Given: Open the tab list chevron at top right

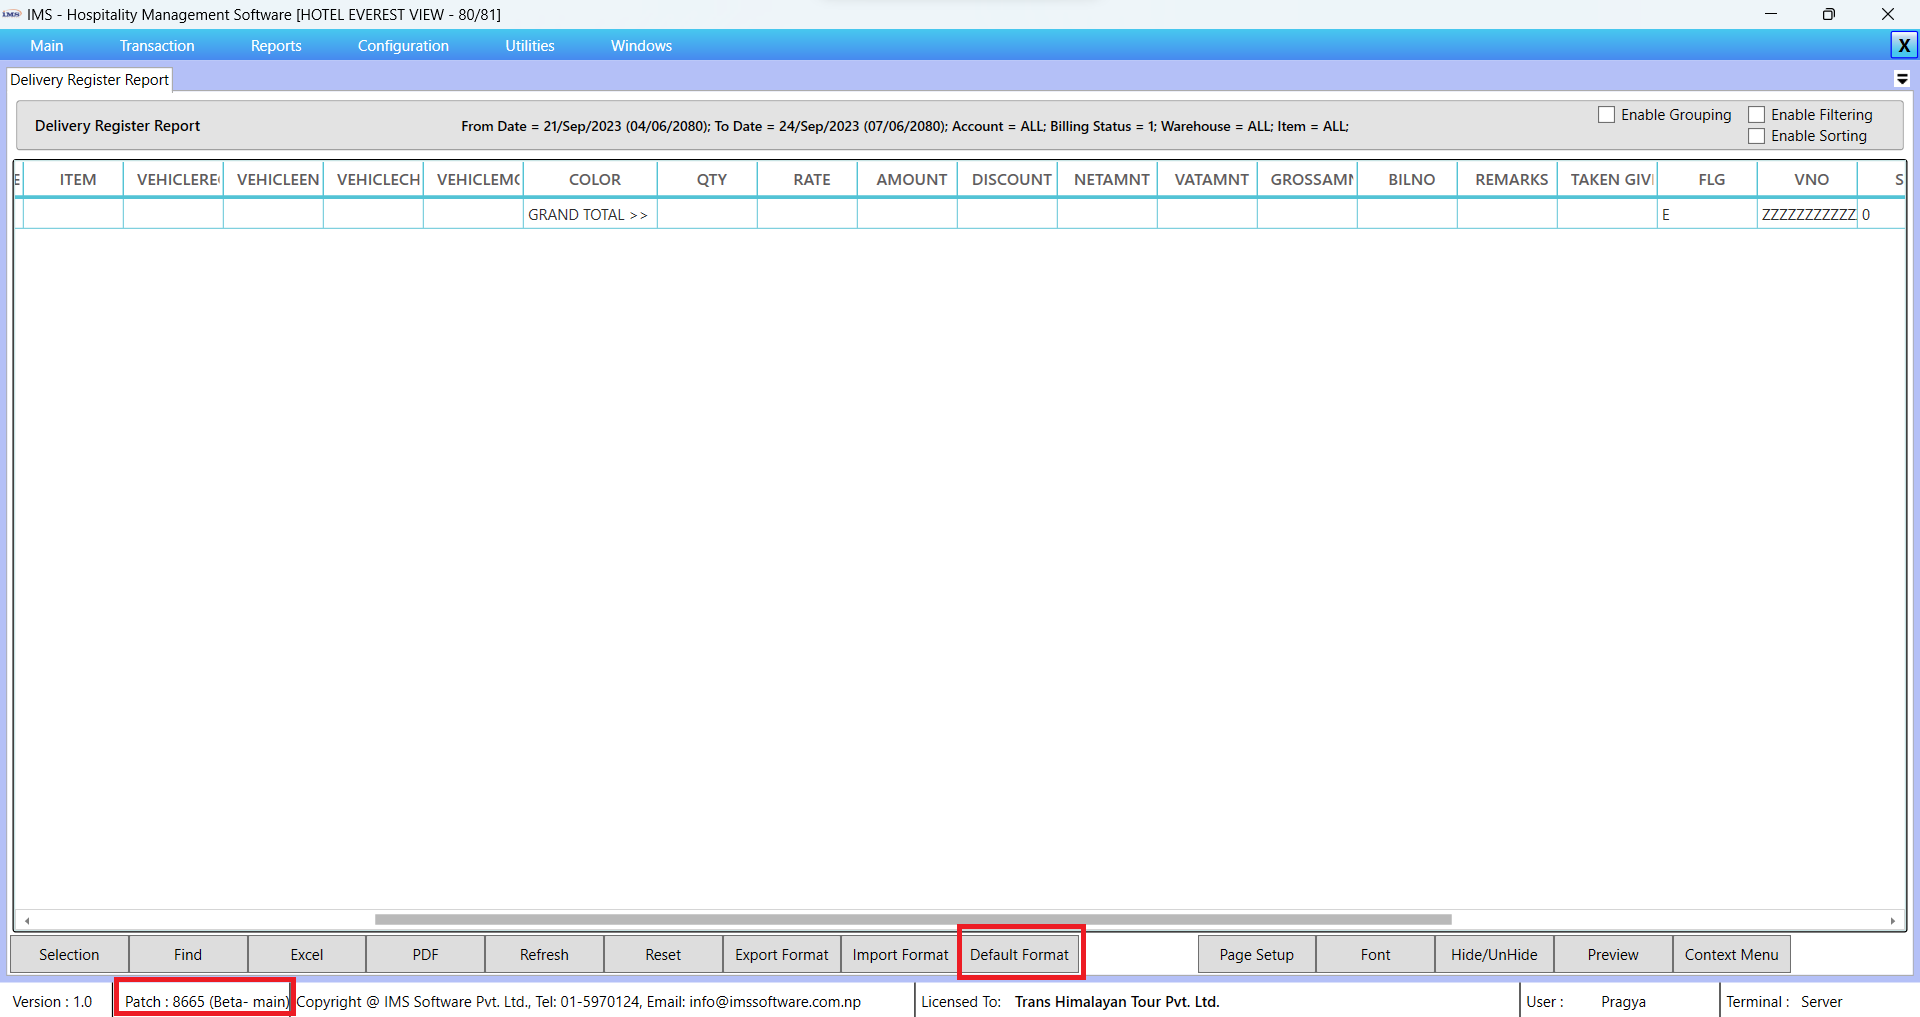Looking at the screenshot, I should [1902, 79].
